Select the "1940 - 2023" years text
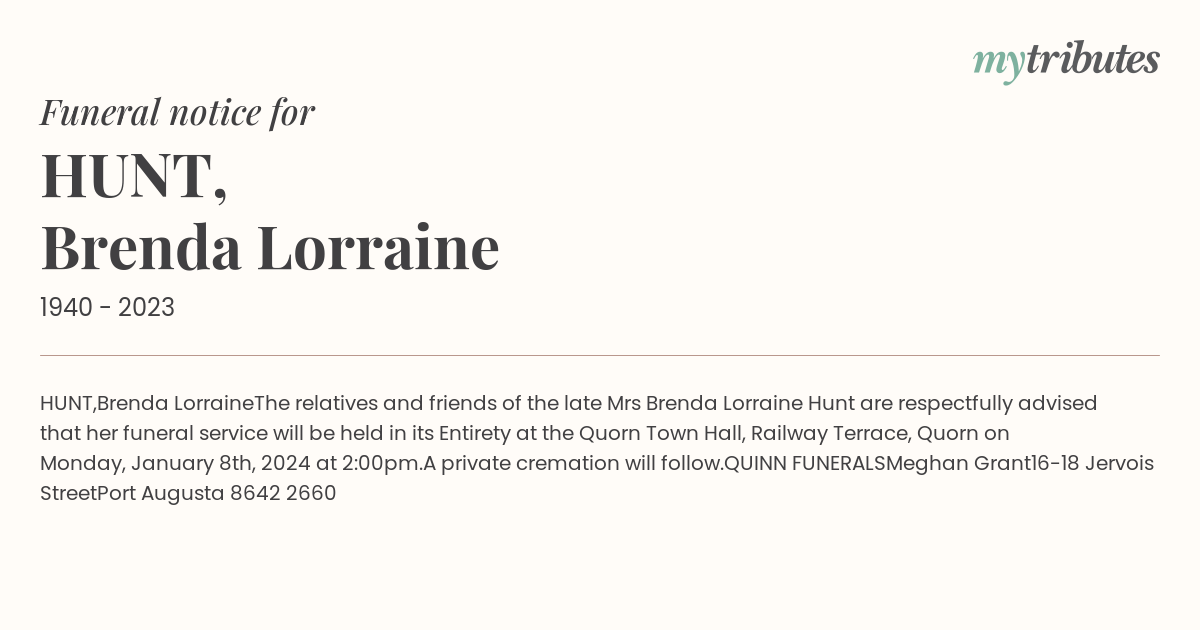1200x630 pixels. [x=107, y=308]
